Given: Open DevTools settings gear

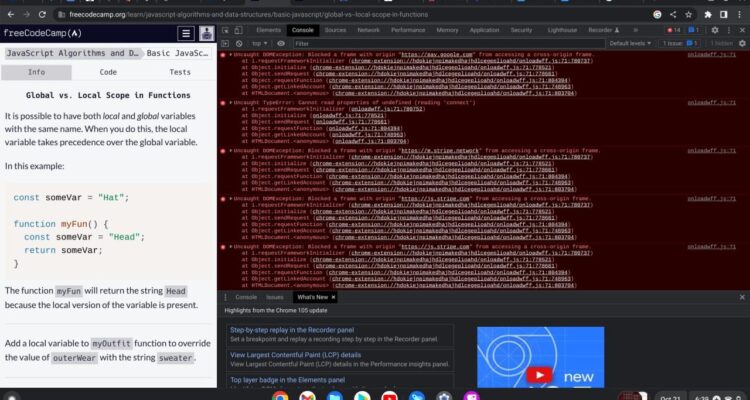Looking at the screenshot, I should click(x=715, y=30).
